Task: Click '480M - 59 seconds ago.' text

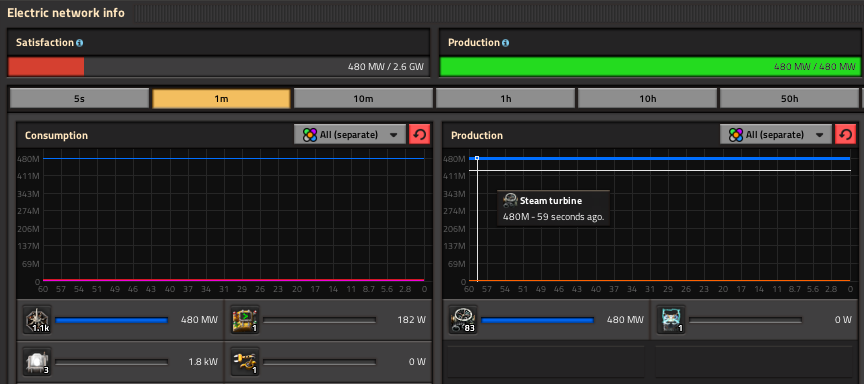Action: pos(554,217)
